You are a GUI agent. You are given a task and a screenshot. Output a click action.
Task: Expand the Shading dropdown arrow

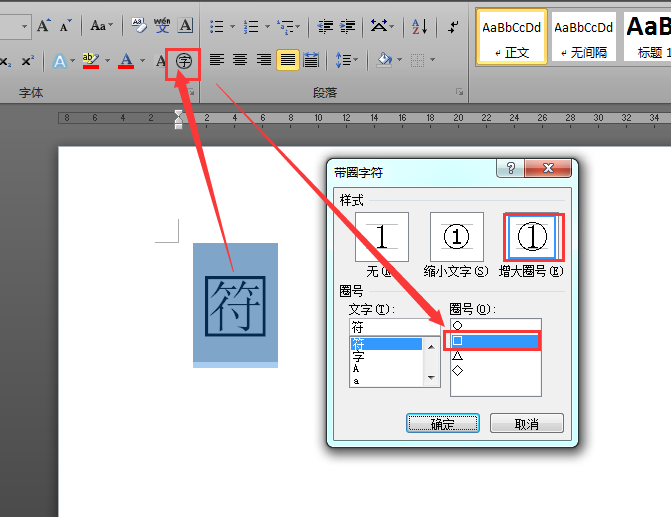pyautogui.click(x=400, y=60)
